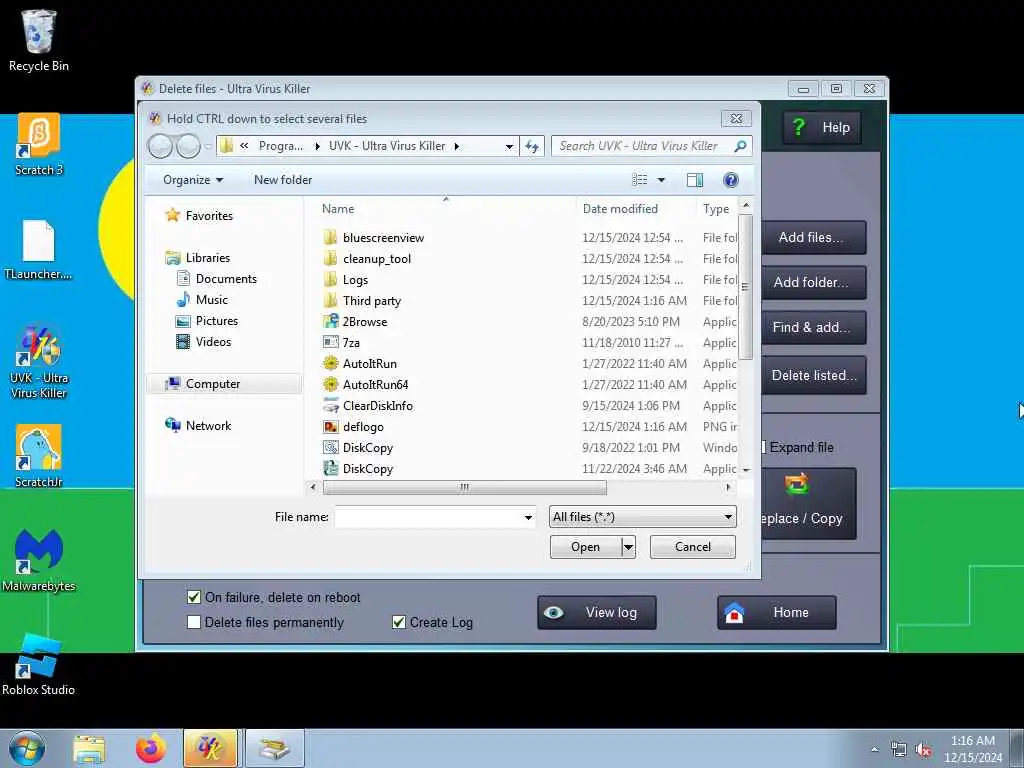Click the change view icon
The width and height of the screenshot is (1024, 768).
[639, 180]
